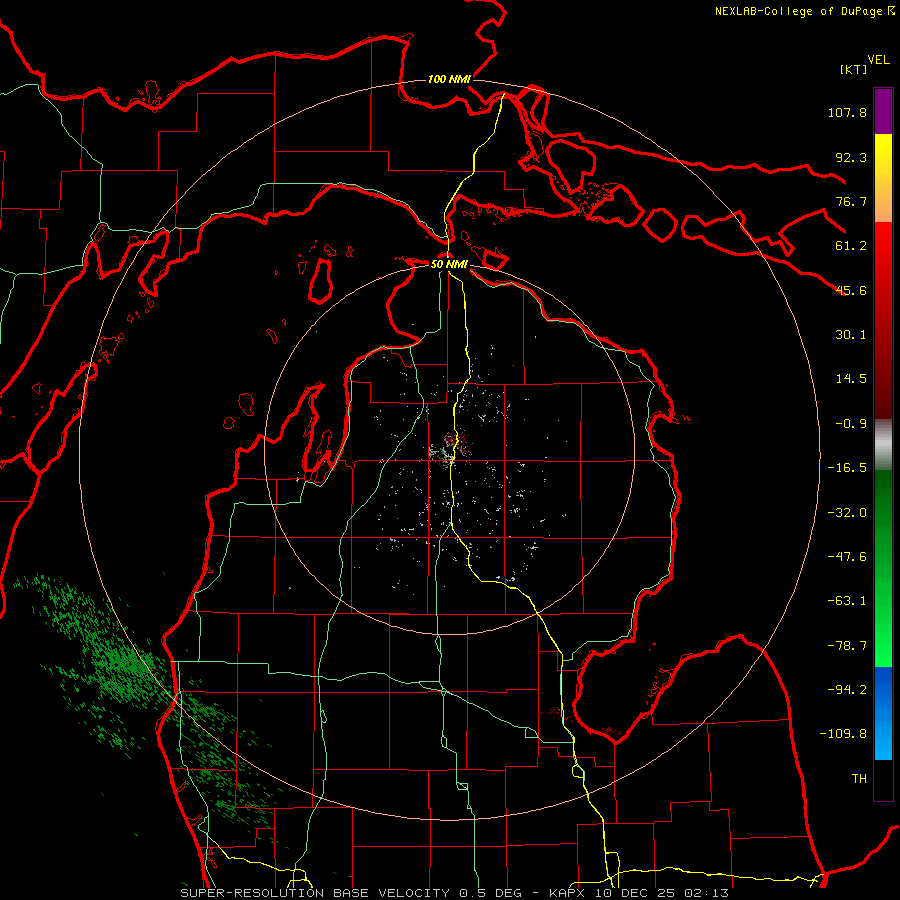Image resolution: width=900 pixels, height=900 pixels.
Task: Click the [KT] unit label
Action: coord(853,69)
